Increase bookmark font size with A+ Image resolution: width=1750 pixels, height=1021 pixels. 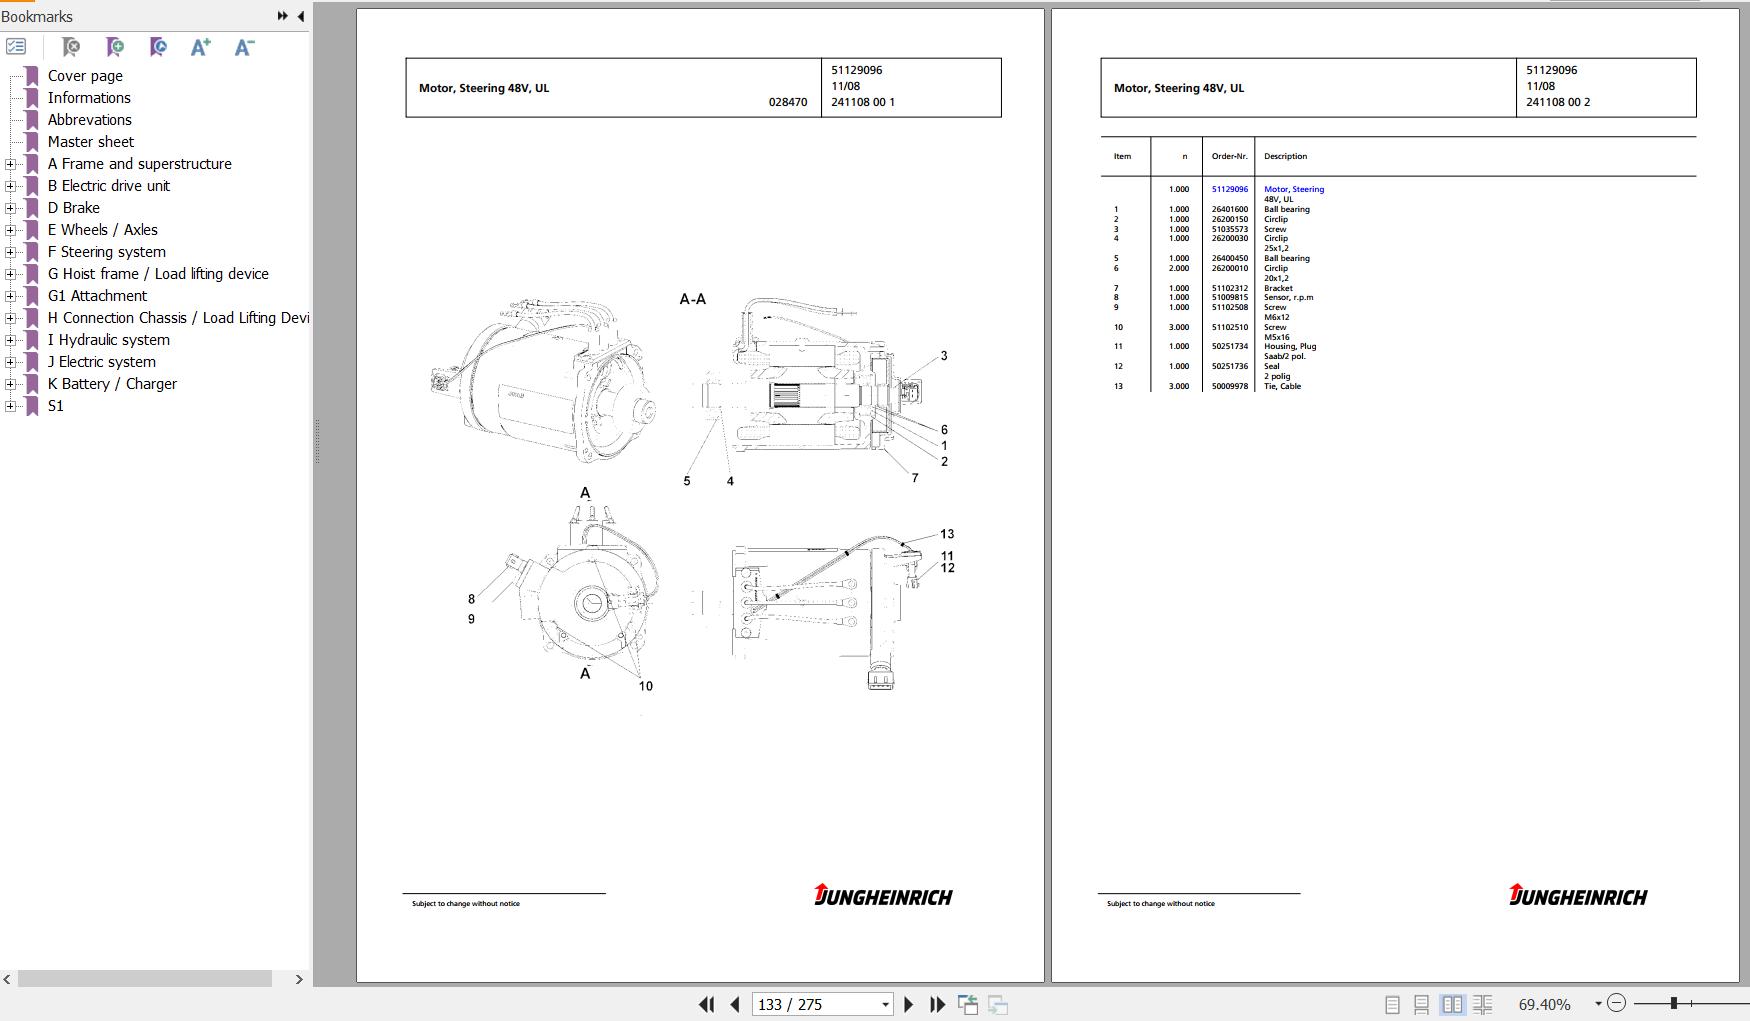(x=201, y=47)
